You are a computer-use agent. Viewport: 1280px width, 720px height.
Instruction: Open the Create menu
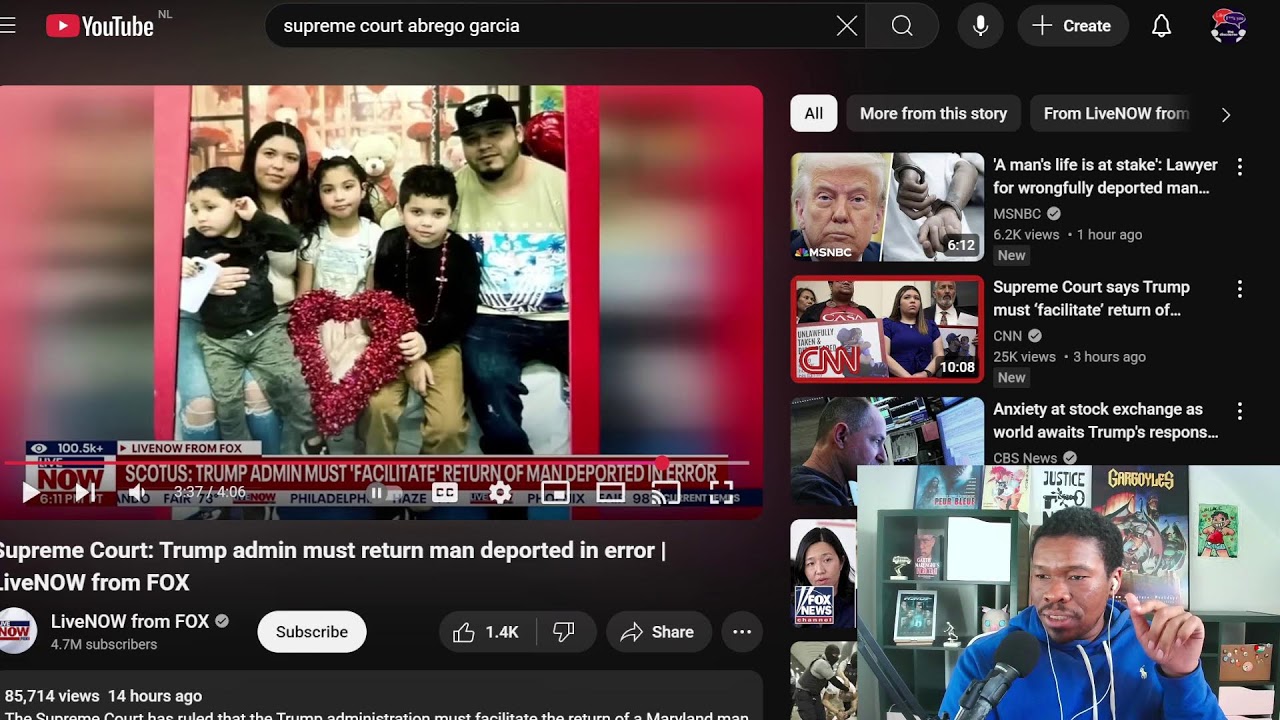pyautogui.click(x=1073, y=26)
